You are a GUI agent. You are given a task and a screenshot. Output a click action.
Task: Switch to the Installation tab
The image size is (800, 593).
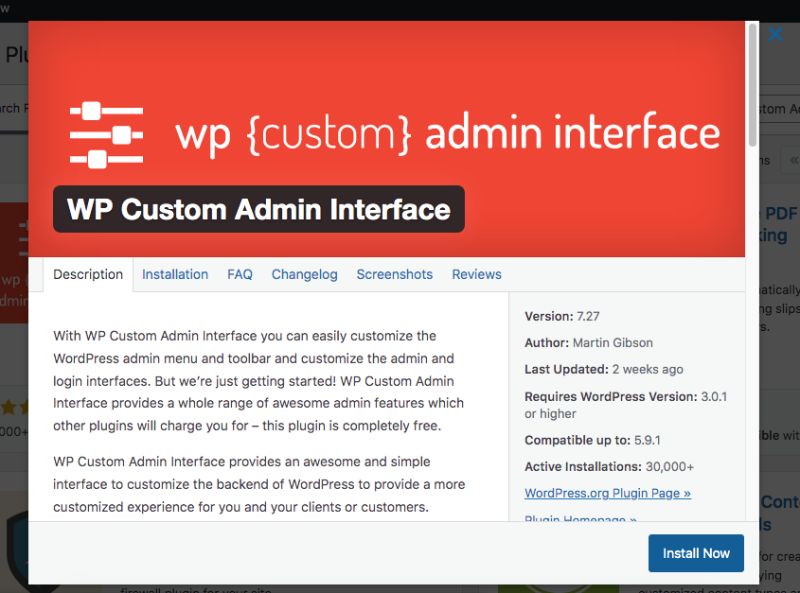pyautogui.click(x=175, y=274)
